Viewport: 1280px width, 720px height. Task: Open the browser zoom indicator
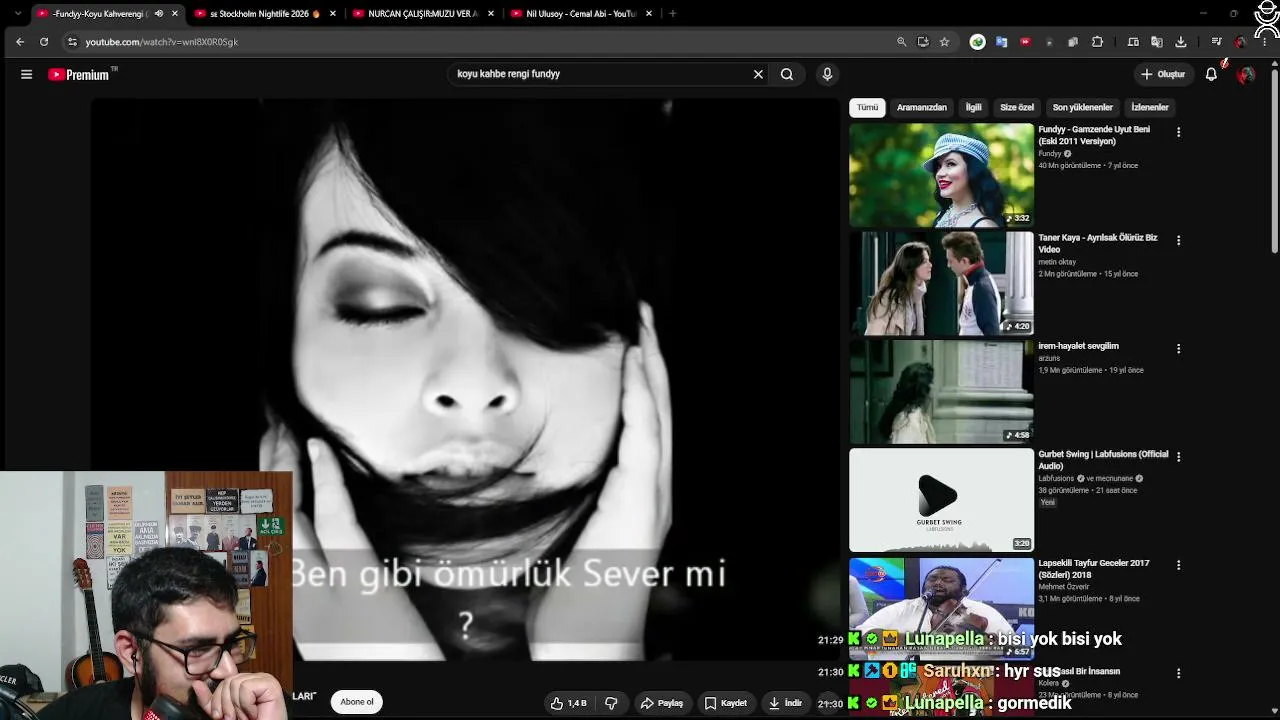tap(901, 42)
